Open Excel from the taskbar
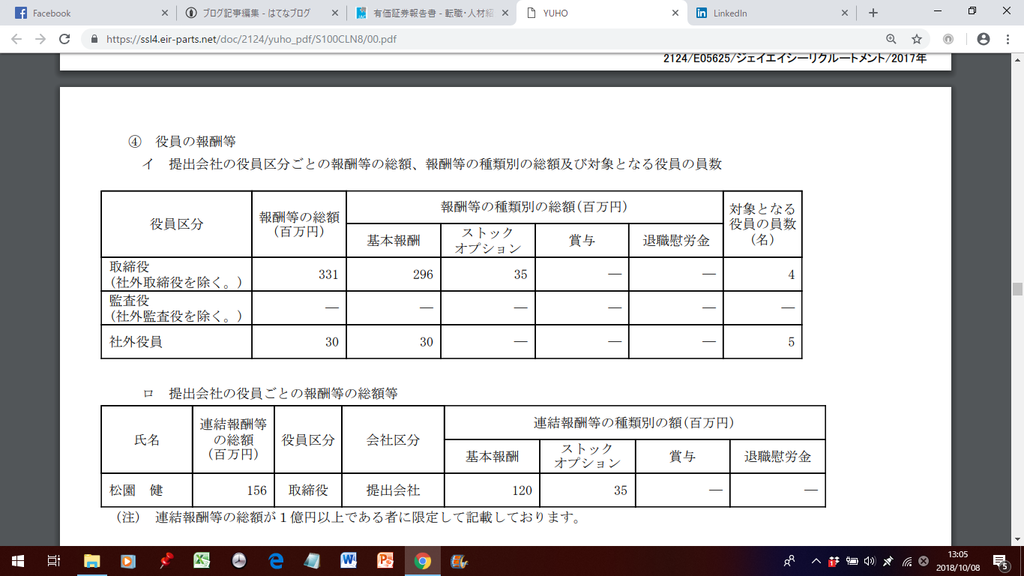Screen dimensions: 1024x576 [x=202, y=561]
